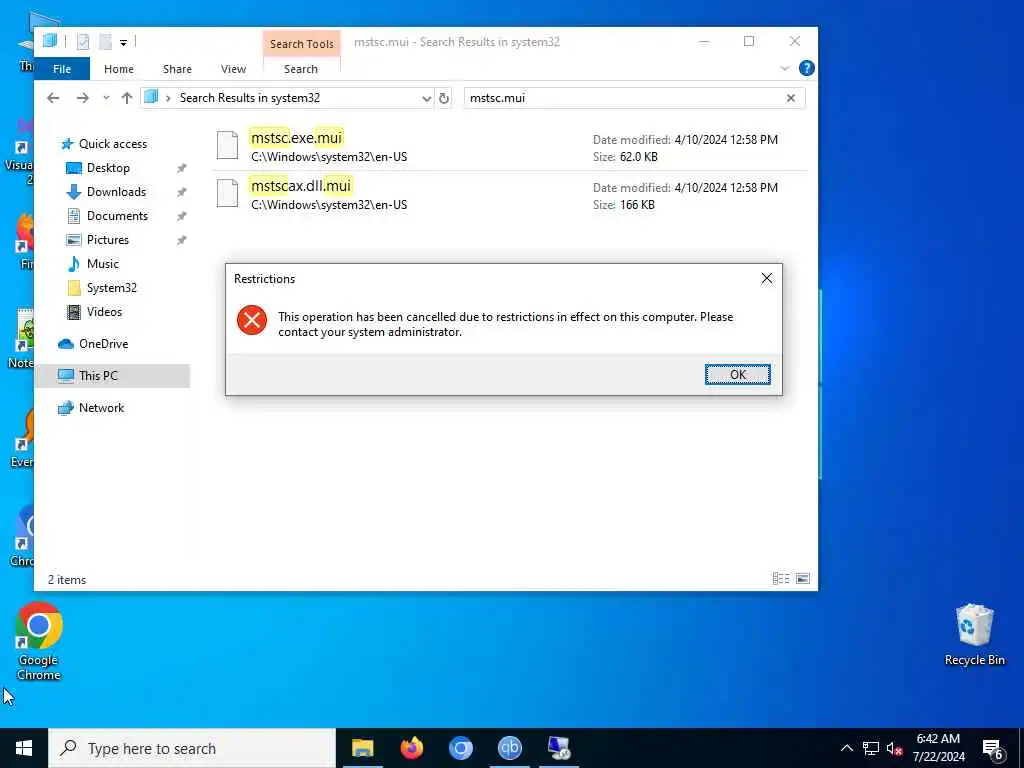Select Network in navigation pane
Screen dimensions: 1024x768
pyautogui.click(x=101, y=408)
